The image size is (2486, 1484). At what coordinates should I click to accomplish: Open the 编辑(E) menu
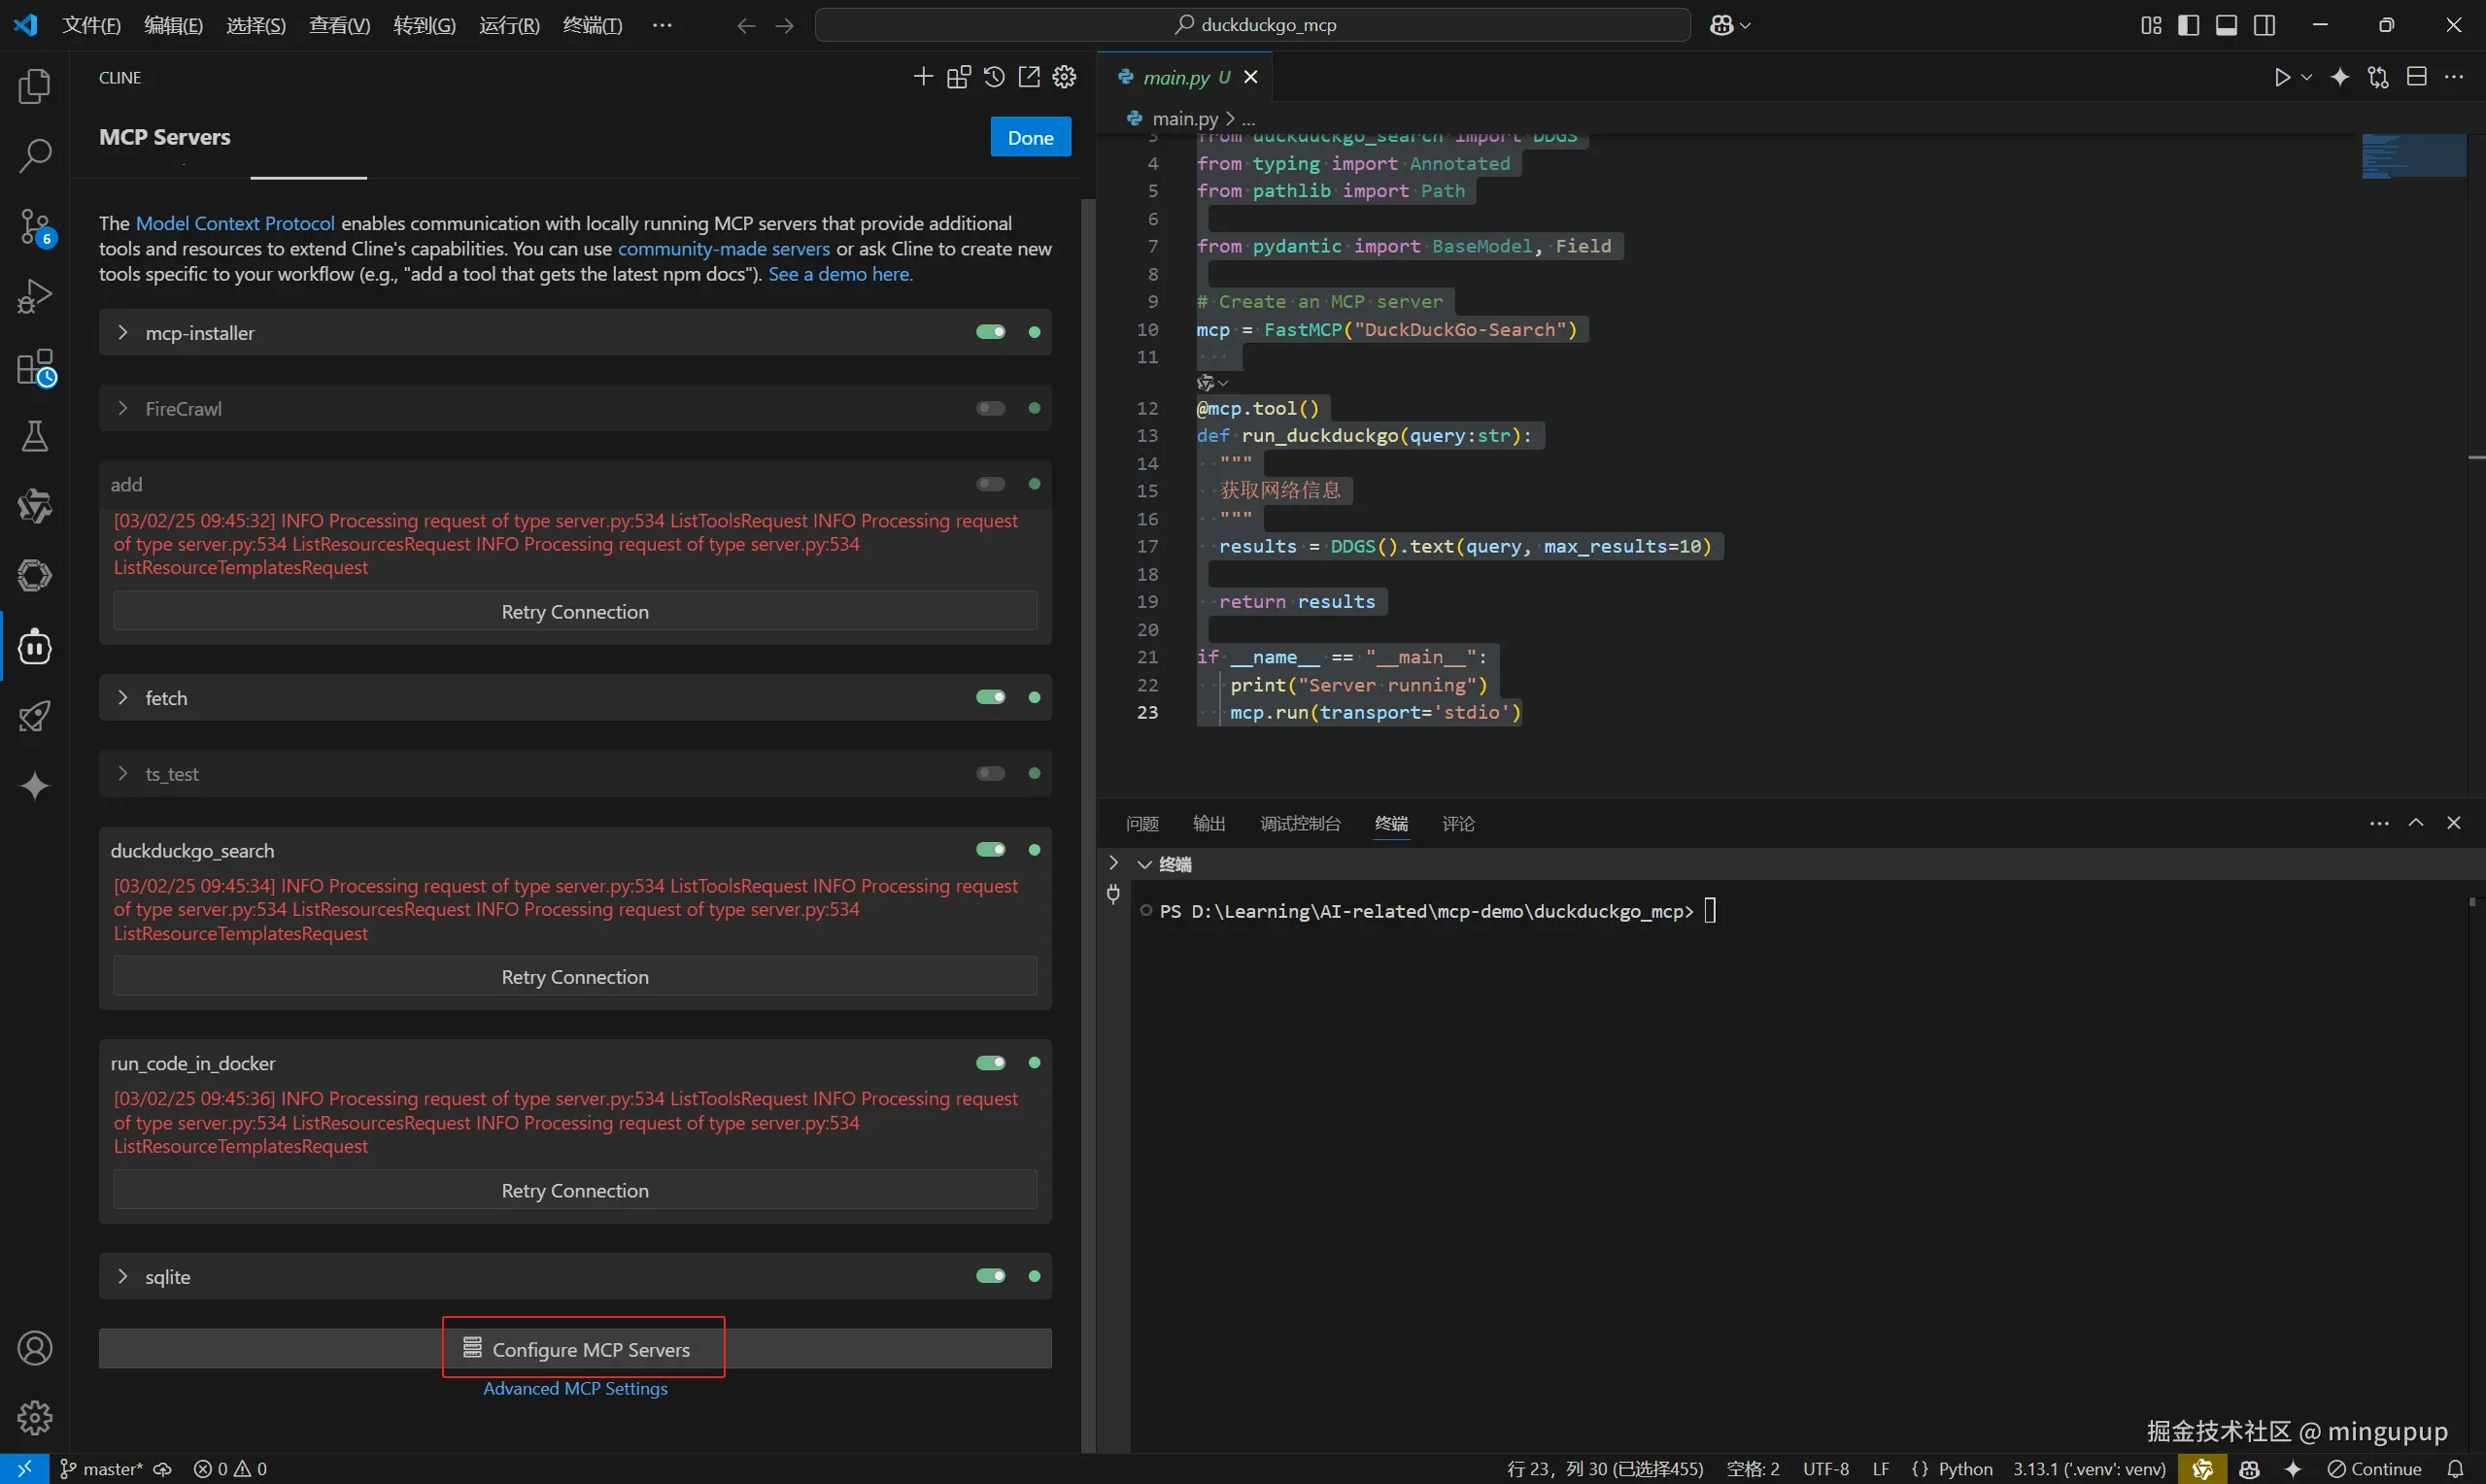pyautogui.click(x=173, y=25)
